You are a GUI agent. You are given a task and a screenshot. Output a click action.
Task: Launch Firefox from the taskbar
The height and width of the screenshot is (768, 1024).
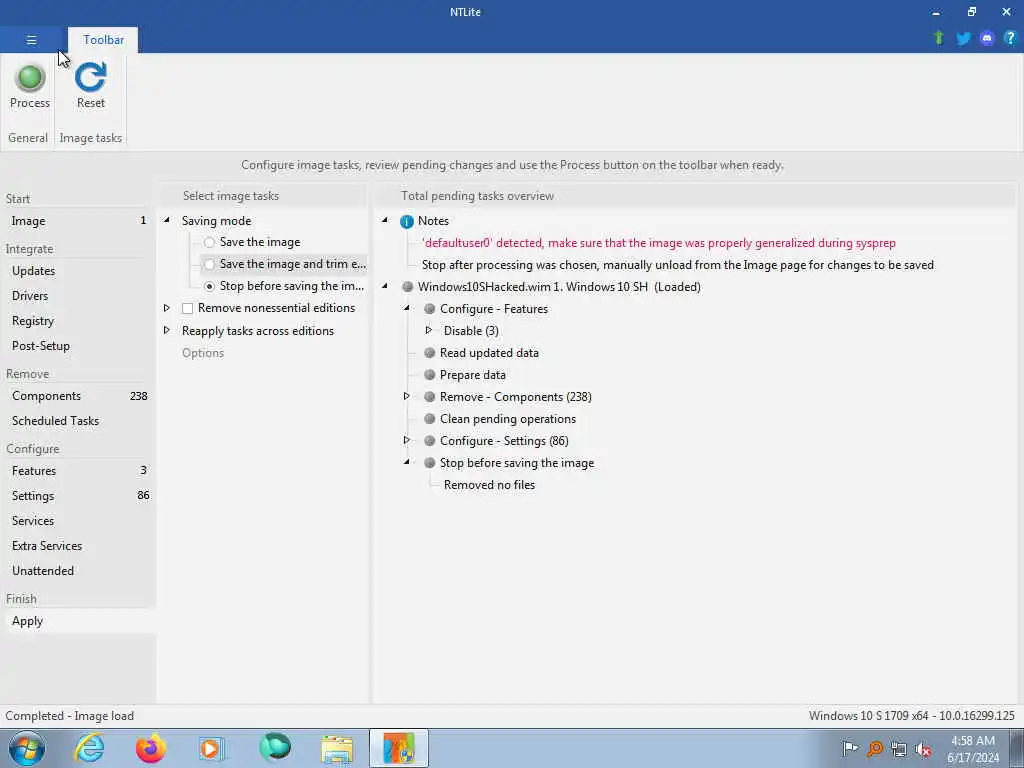tap(150, 748)
